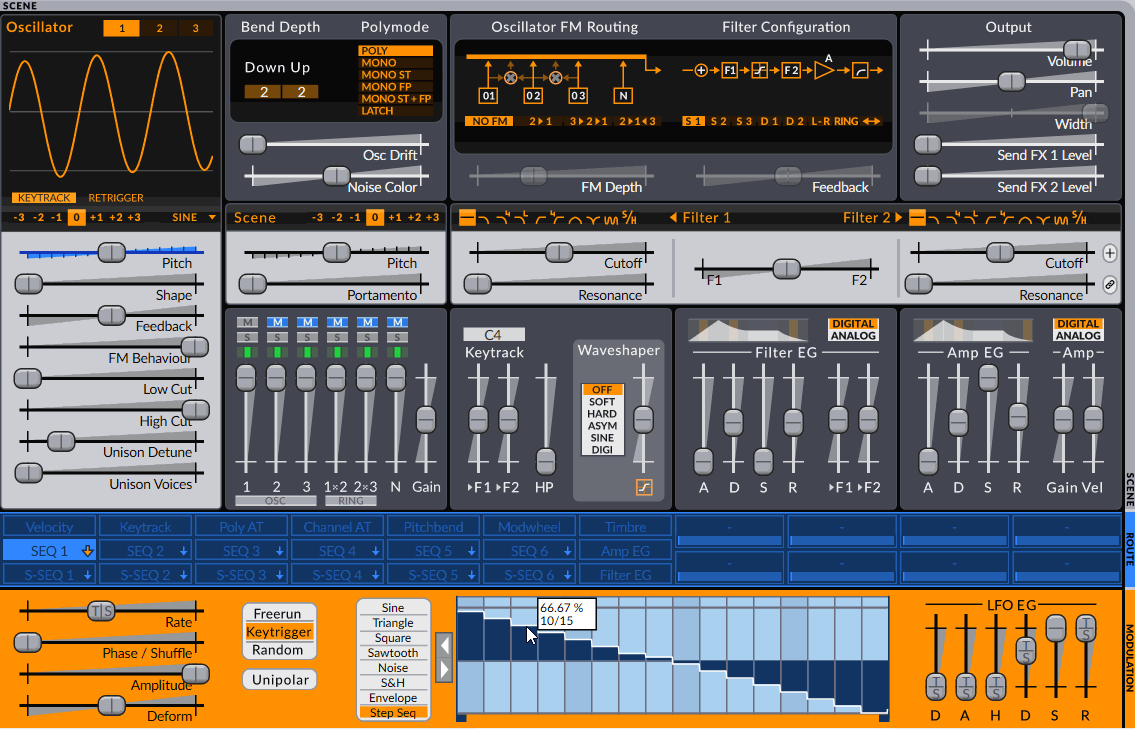Viewport: 1135px width, 729px height.
Task: Unmute oscillator 2 with its M button
Action: [x=277, y=322]
